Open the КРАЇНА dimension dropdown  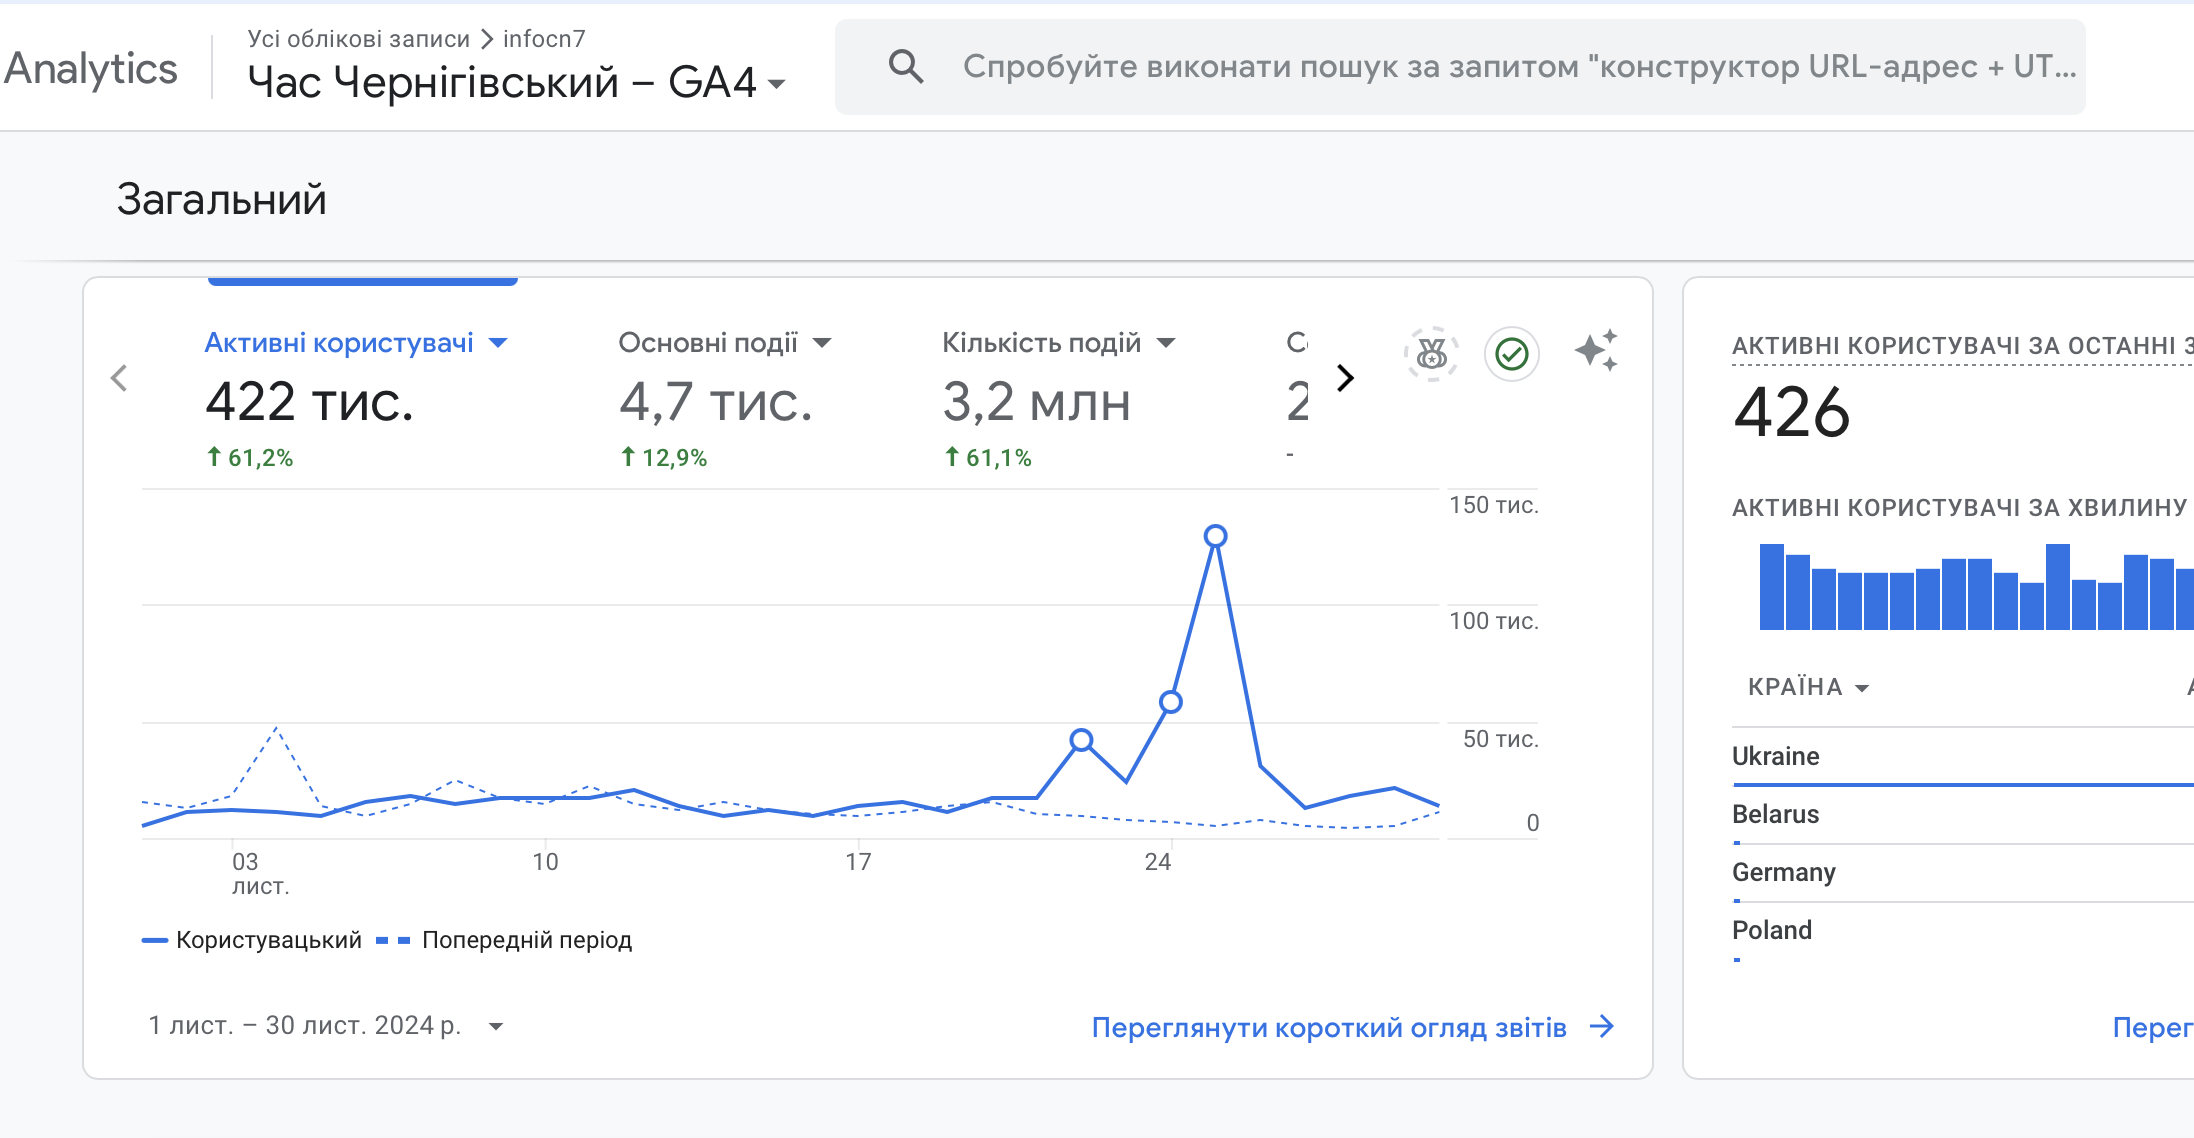click(1808, 687)
